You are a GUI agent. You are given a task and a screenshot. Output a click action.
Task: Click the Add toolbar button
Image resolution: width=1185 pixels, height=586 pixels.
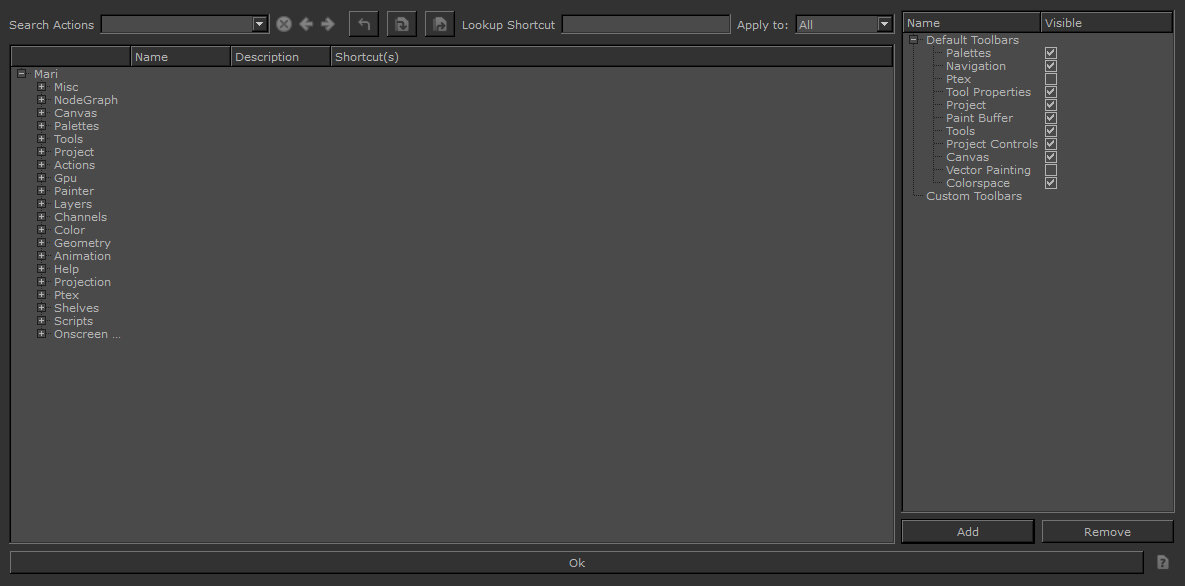click(x=967, y=531)
